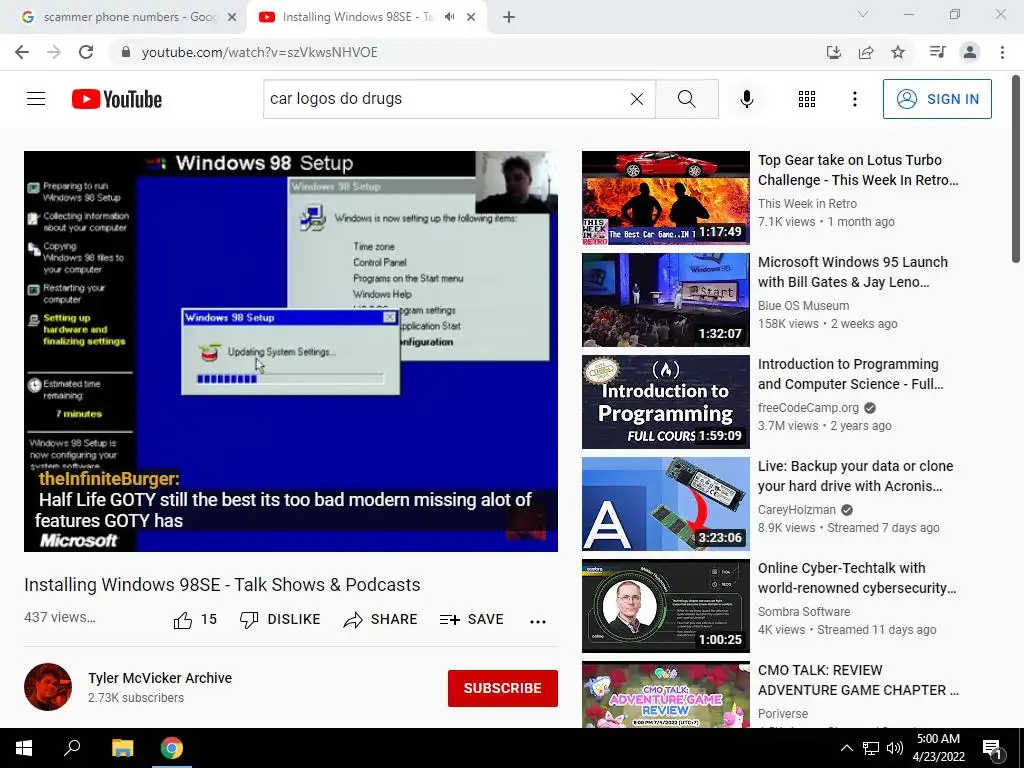Save video to playlist with SAVE
Image resolution: width=1024 pixels, height=768 pixels.
(472, 619)
